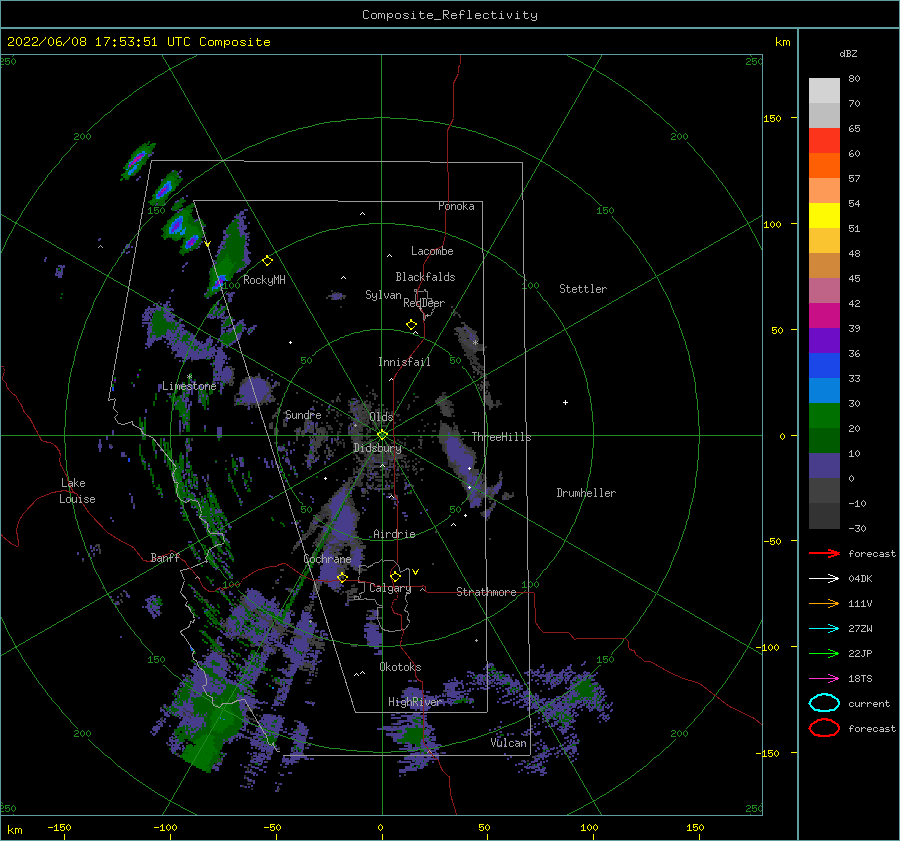Click the orange 111V arrow in legend

824,603
